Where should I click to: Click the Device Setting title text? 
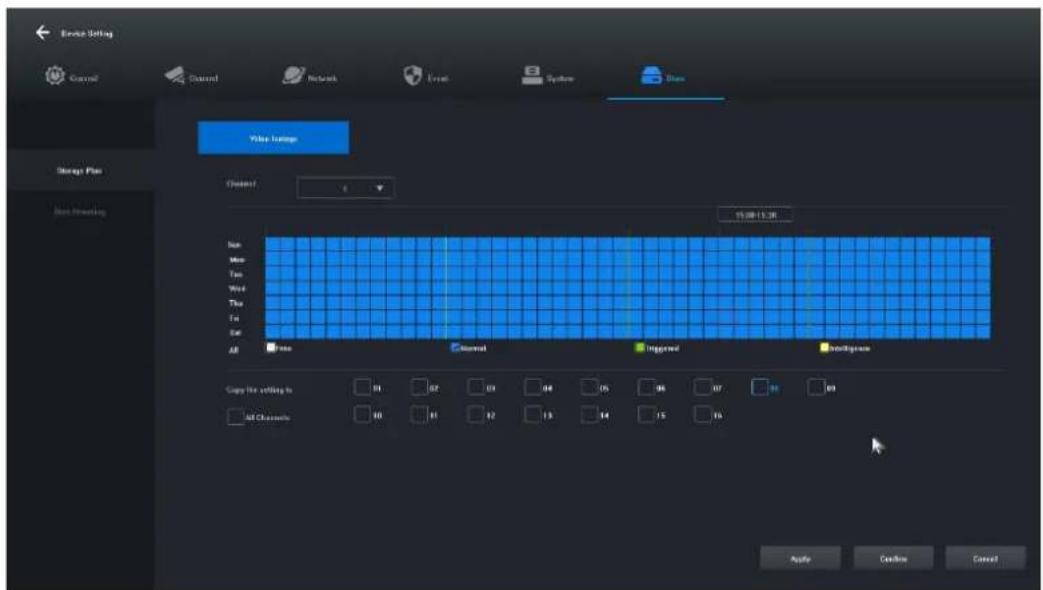(x=87, y=33)
